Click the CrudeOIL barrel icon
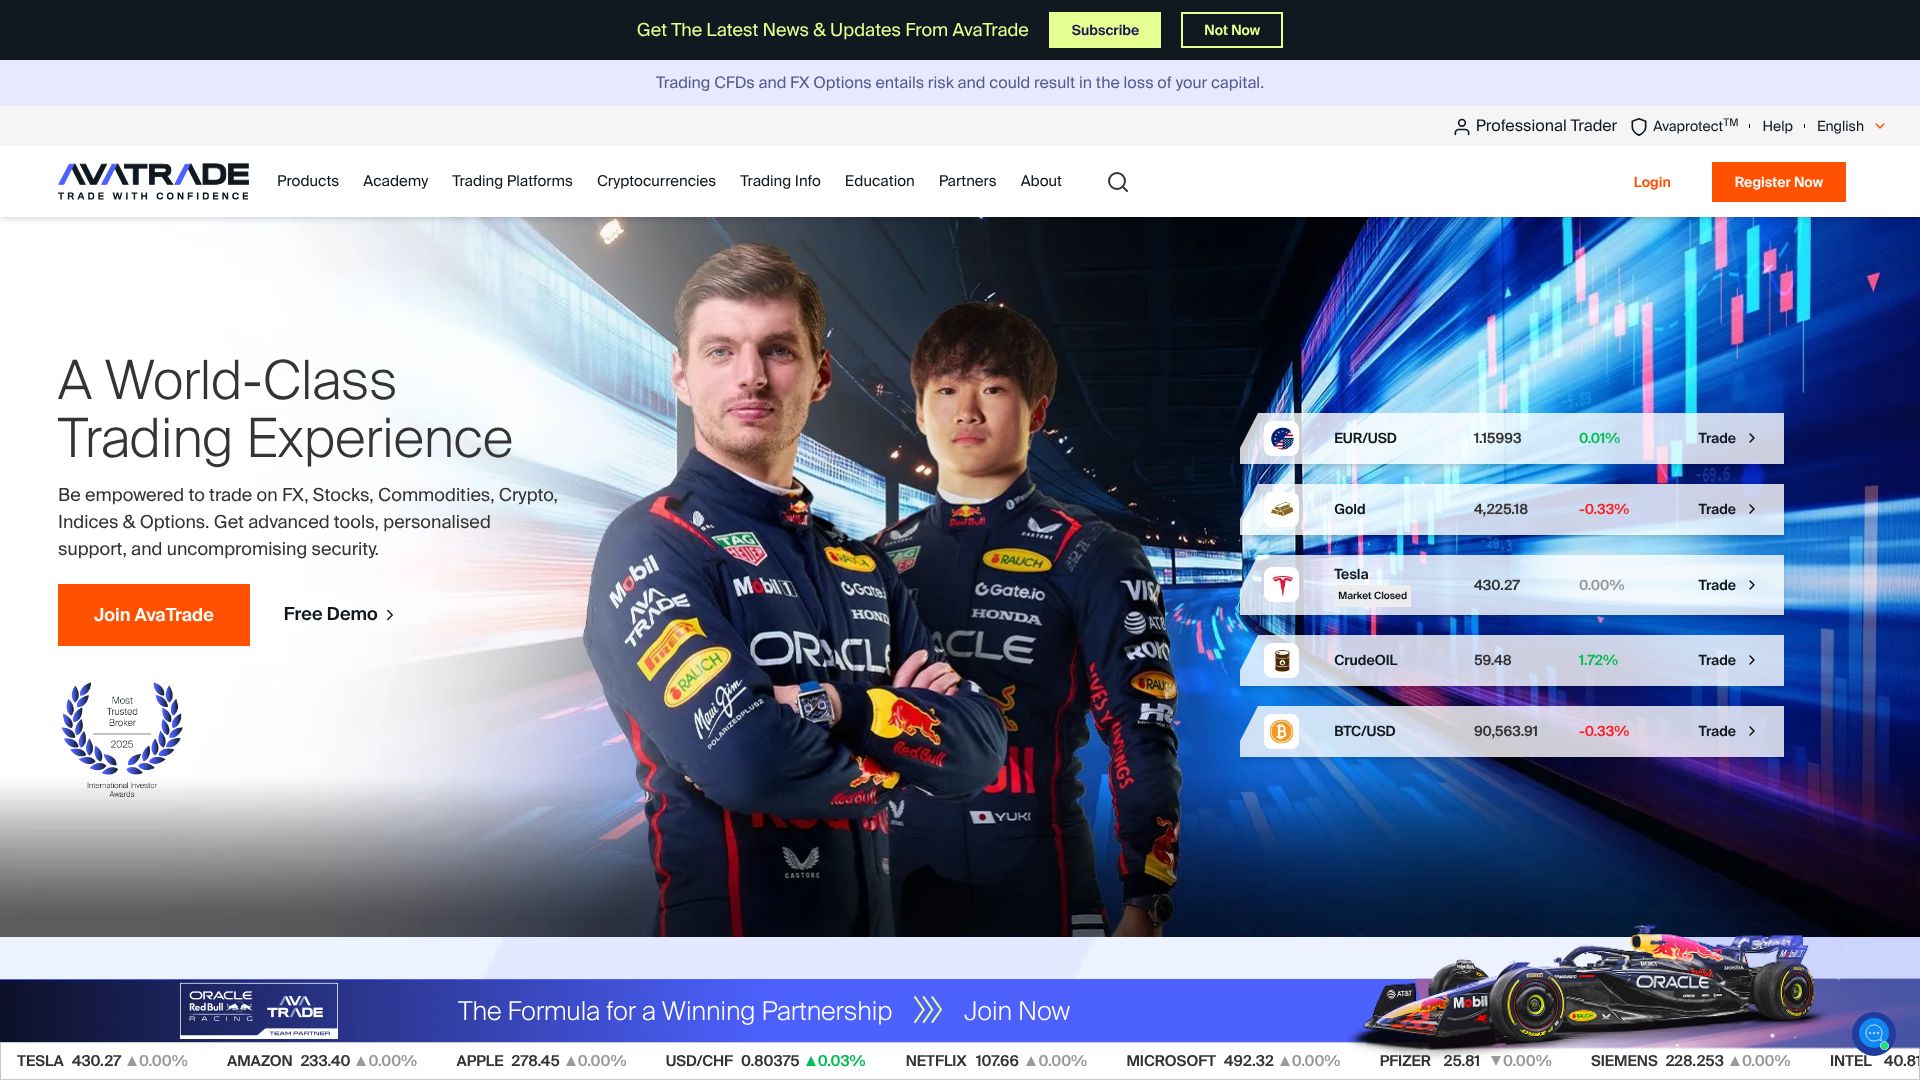This screenshot has width=1920, height=1080. (x=1281, y=661)
